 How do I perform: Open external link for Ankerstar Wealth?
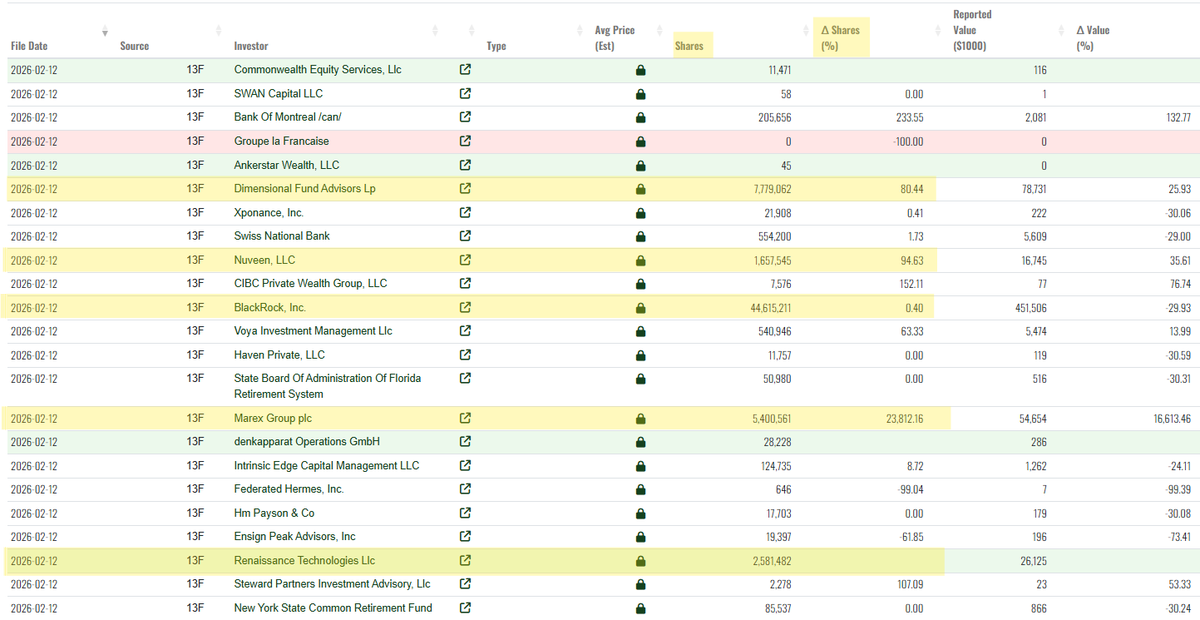click(465, 165)
